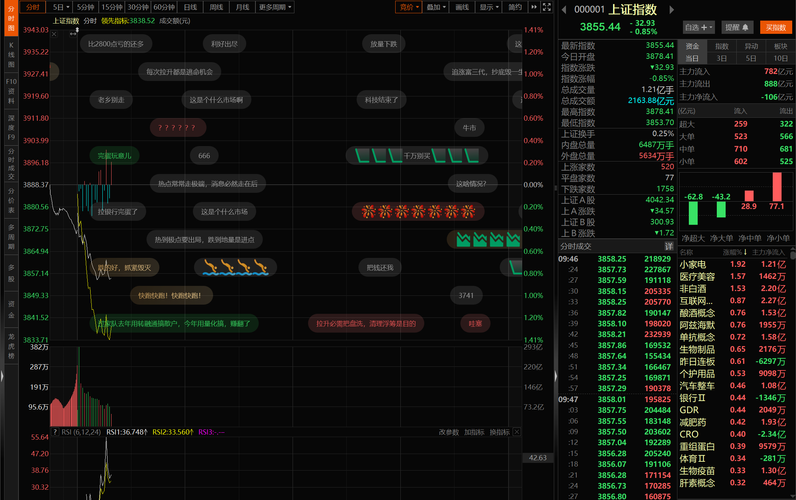The width and height of the screenshot is (796, 500).
Task: Click 改参数 for the RSI indicator
Action: click(x=448, y=432)
